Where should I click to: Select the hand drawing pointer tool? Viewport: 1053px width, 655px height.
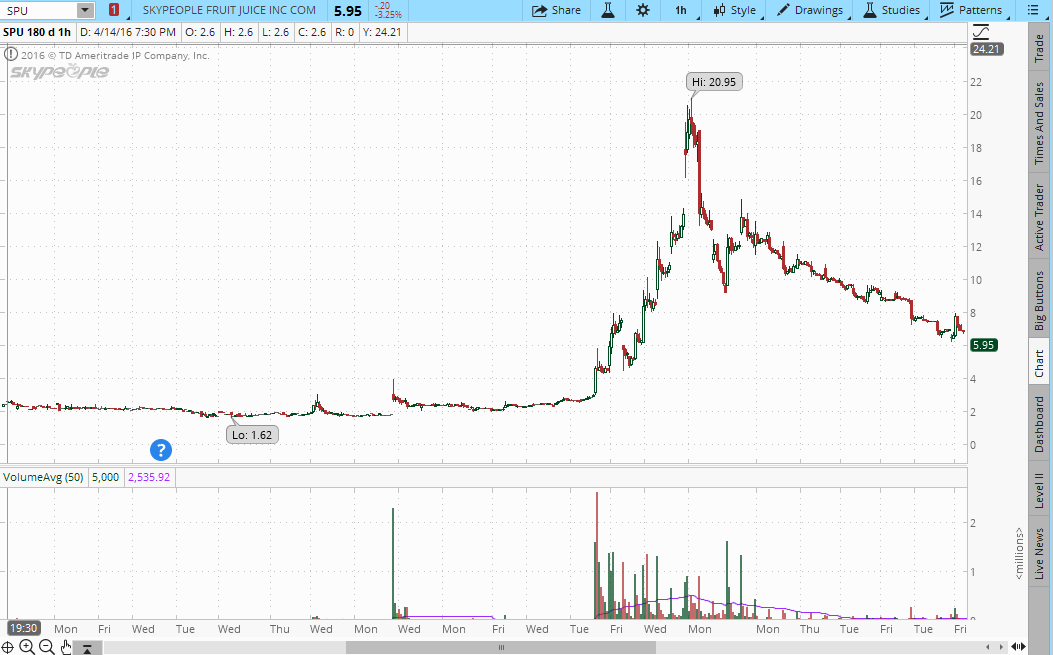point(66,647)
